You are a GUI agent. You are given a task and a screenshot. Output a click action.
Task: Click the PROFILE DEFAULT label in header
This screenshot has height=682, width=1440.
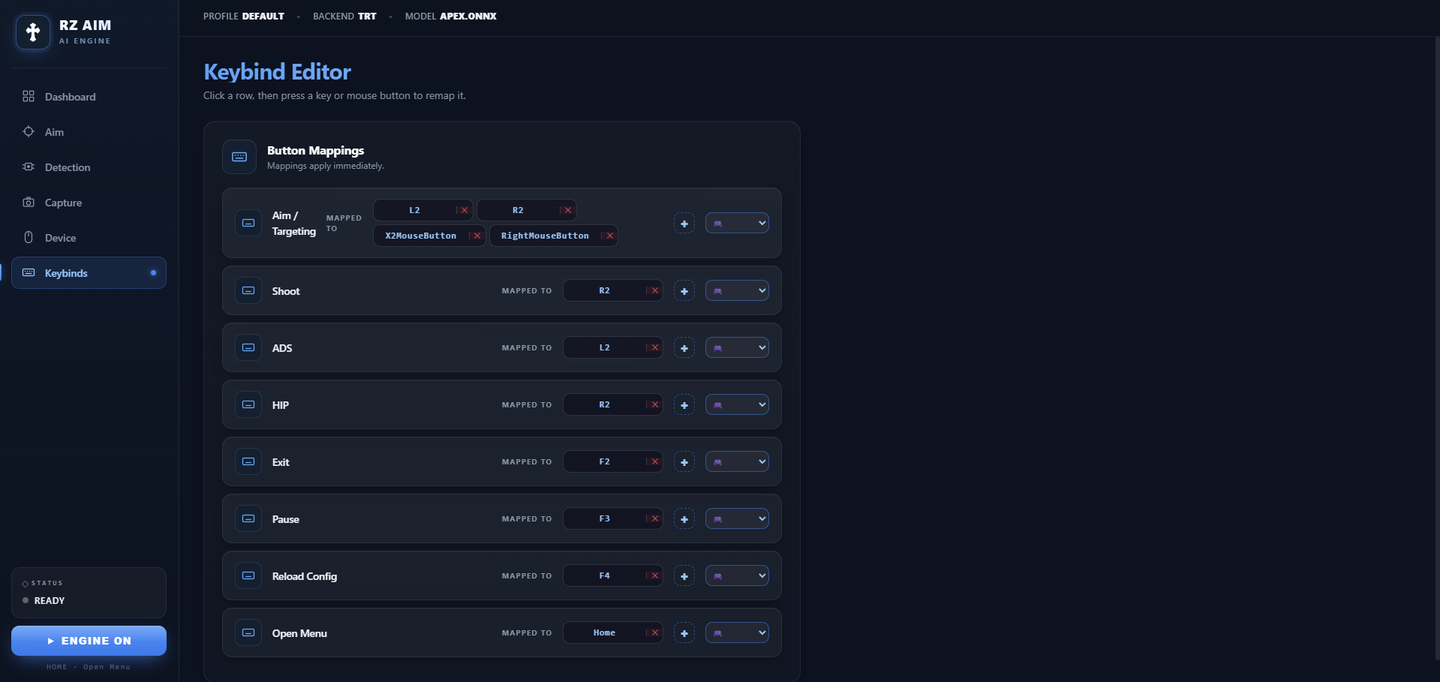pyautogui.click(x=244, y=17)
